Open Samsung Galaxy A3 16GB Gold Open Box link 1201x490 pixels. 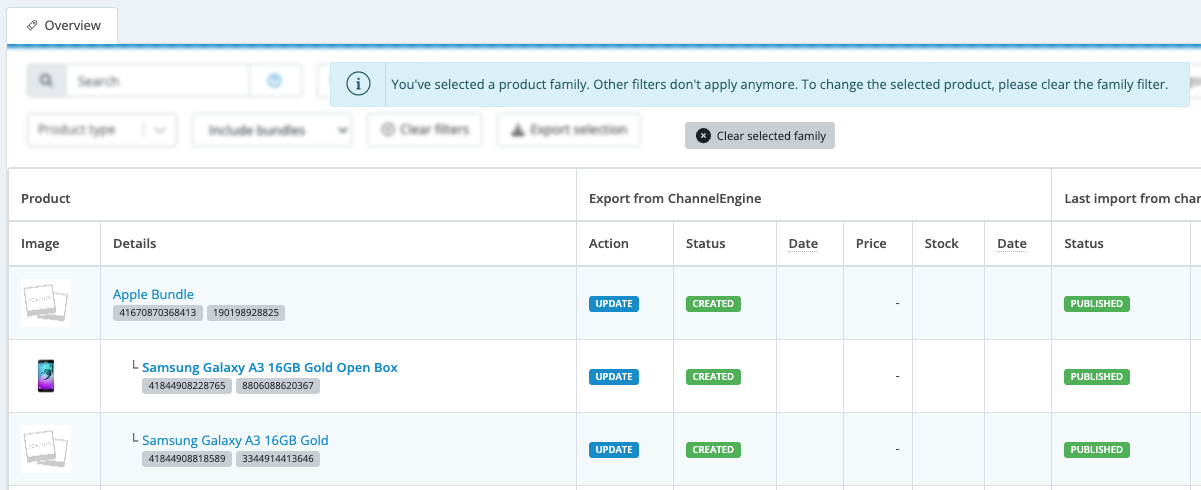coord(270,367)
